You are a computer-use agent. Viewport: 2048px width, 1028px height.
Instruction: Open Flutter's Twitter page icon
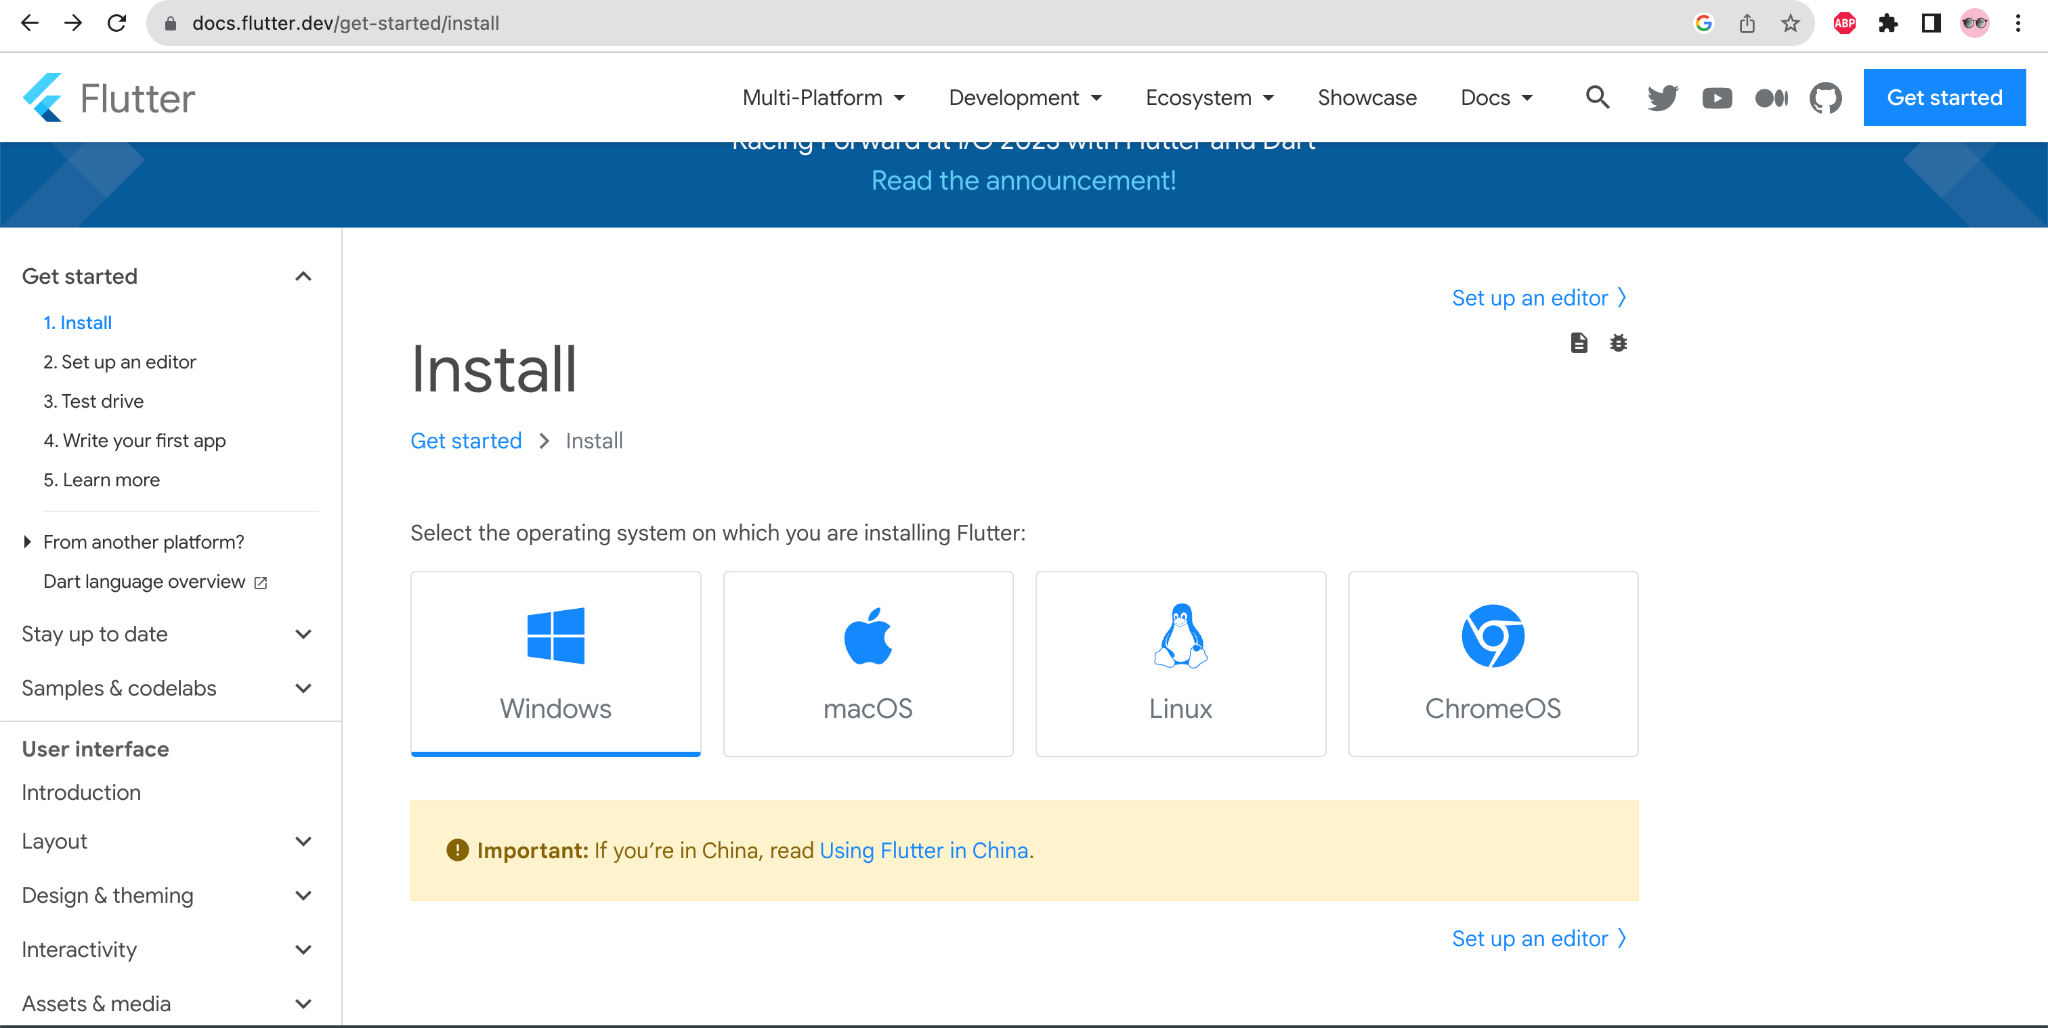click(1662, 98)
